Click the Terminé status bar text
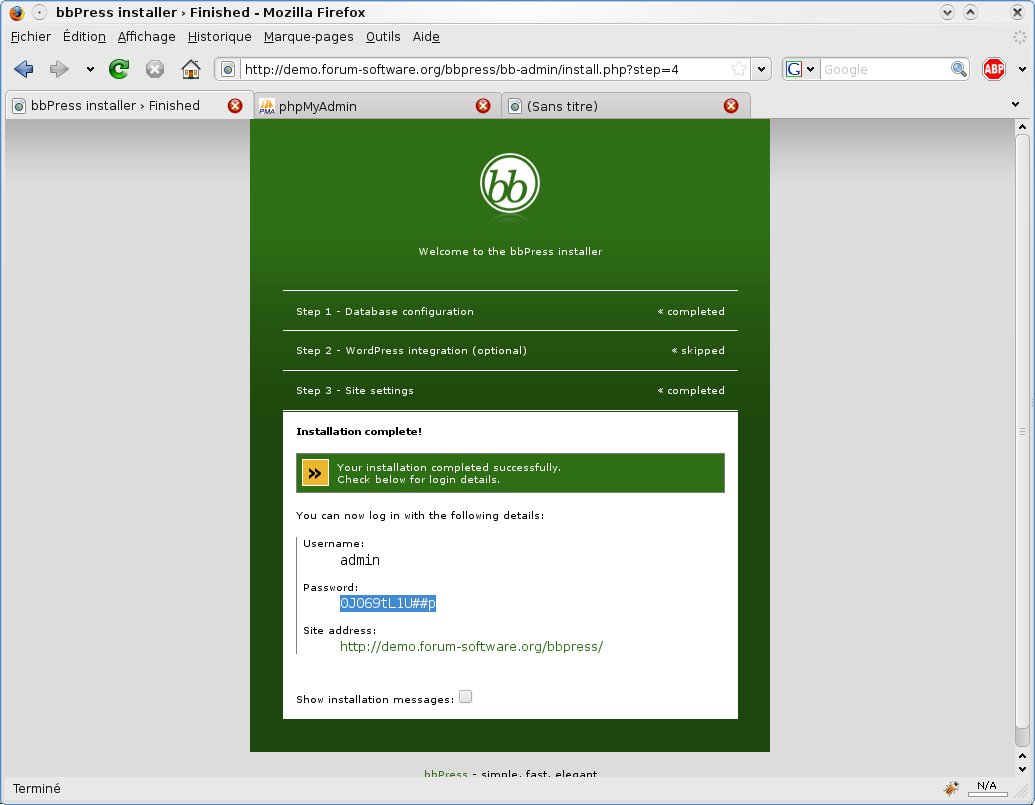 pos(36,789)
